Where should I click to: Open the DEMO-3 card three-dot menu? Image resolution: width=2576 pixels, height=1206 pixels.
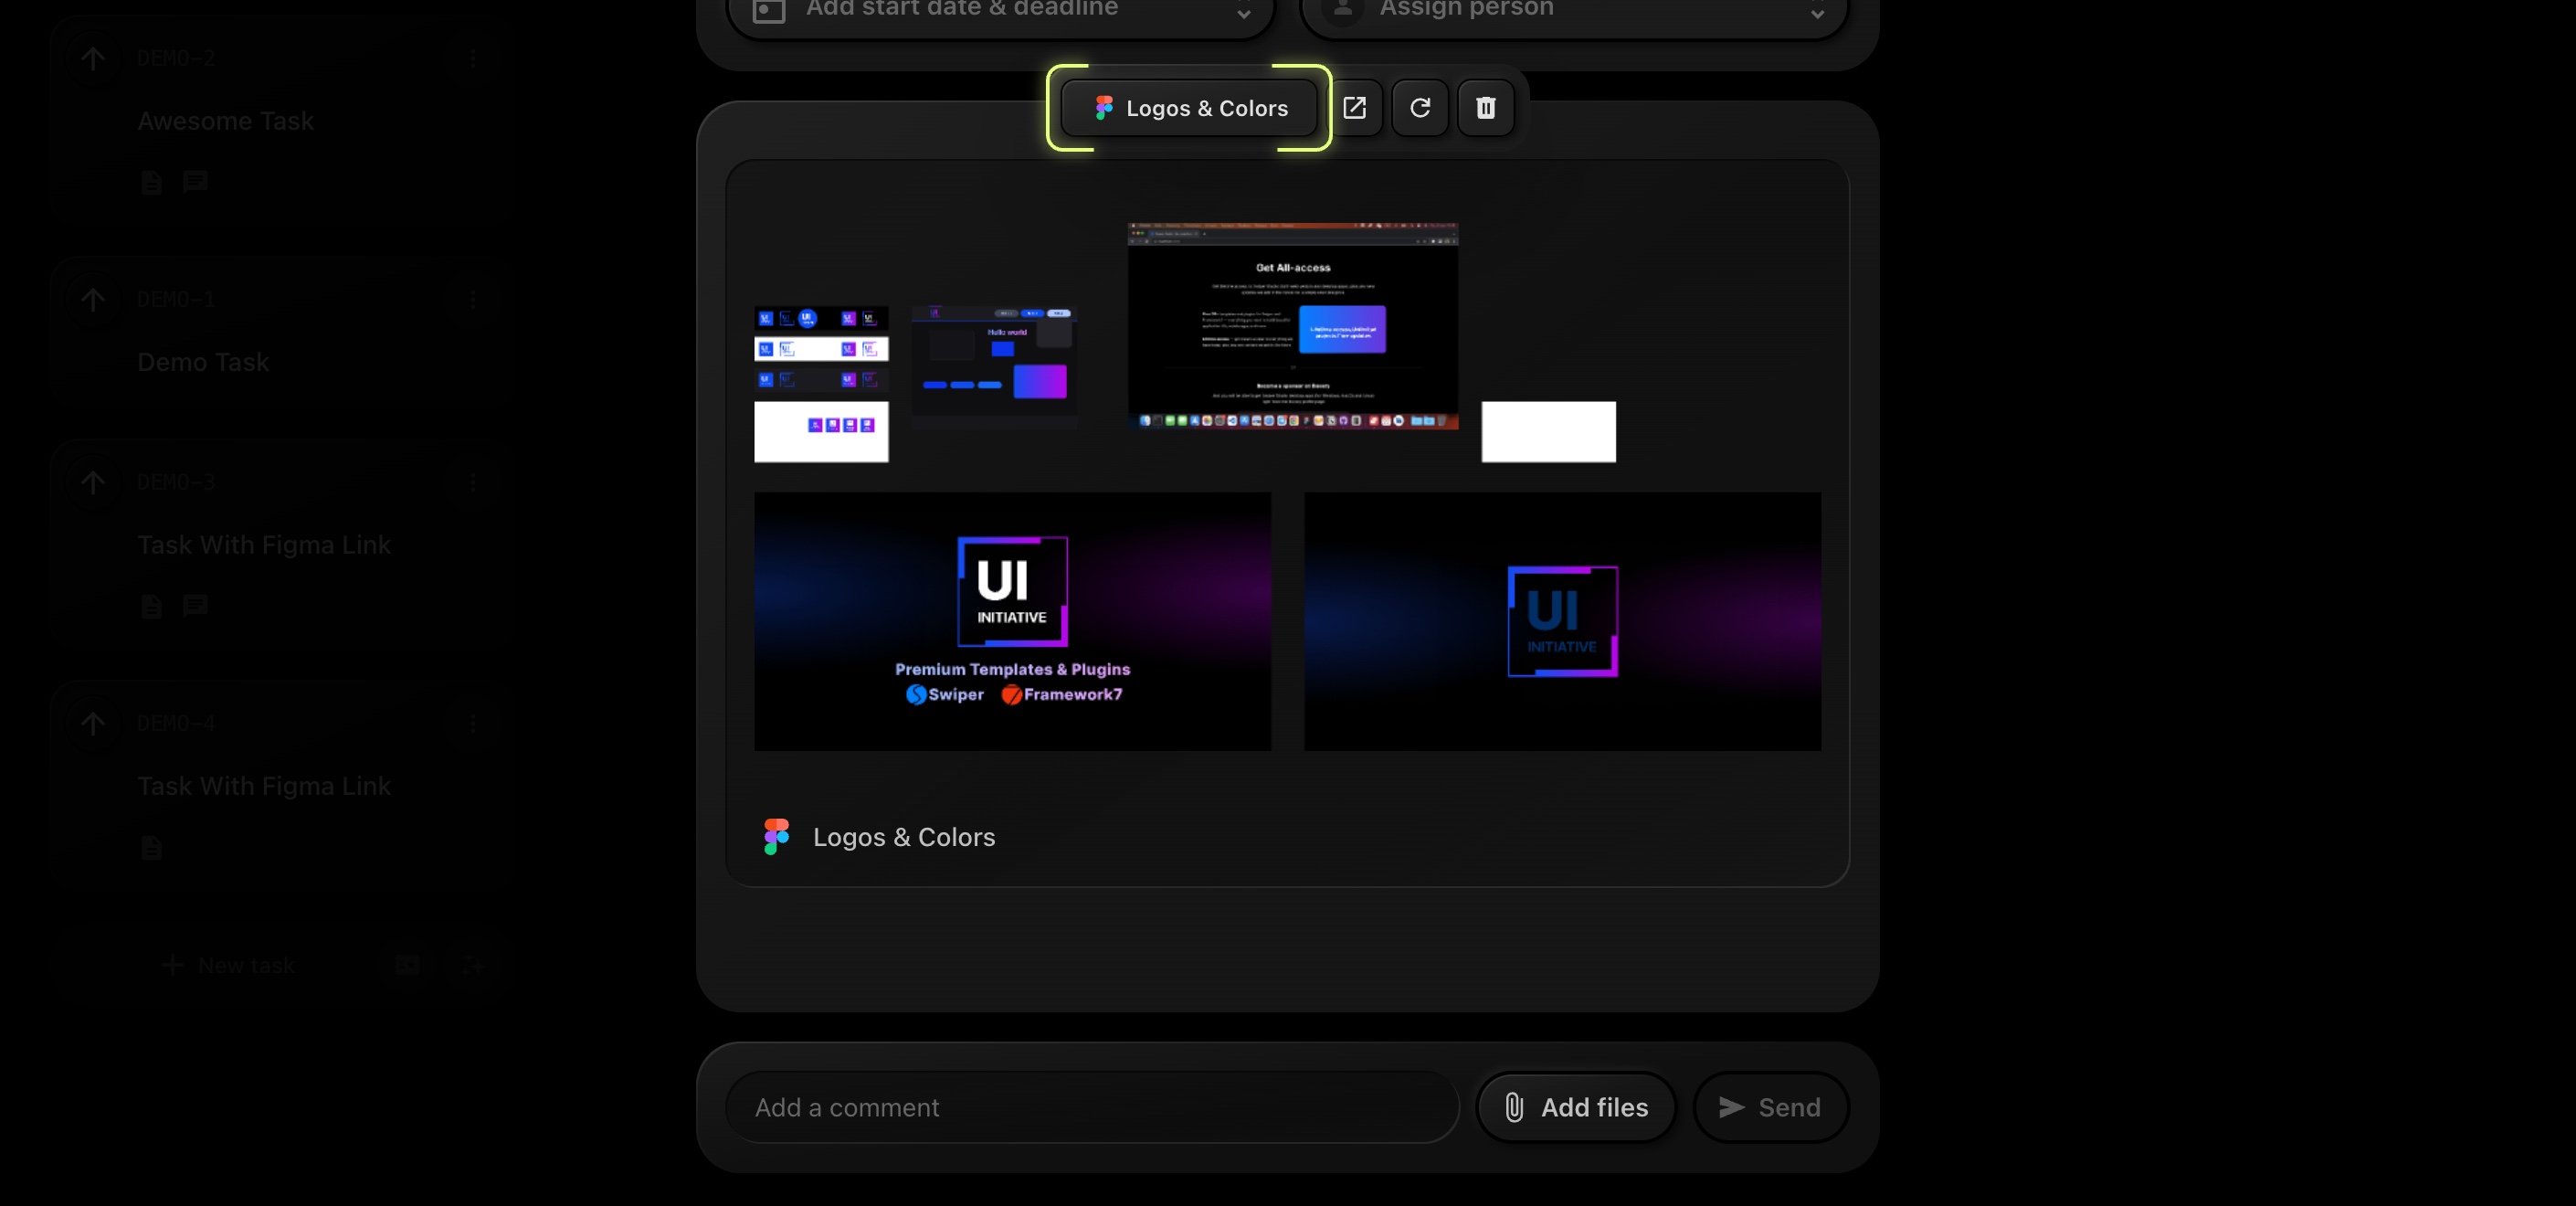pyautogui.click(x=473, y=483)
